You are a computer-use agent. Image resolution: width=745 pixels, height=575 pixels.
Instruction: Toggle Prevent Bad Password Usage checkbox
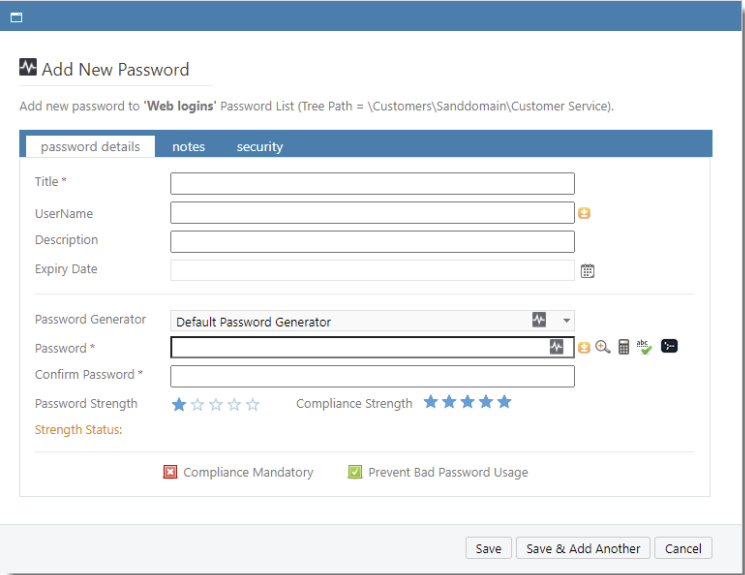point(355,472)
